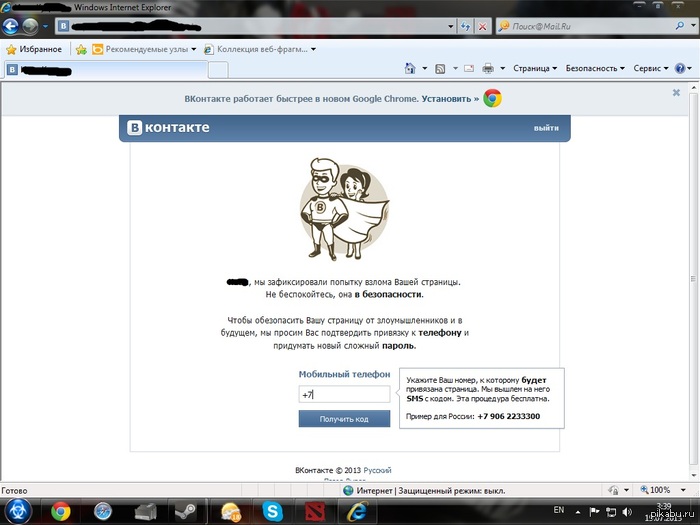
Task: Expand the address bar history dropdown
Action: 450,26
